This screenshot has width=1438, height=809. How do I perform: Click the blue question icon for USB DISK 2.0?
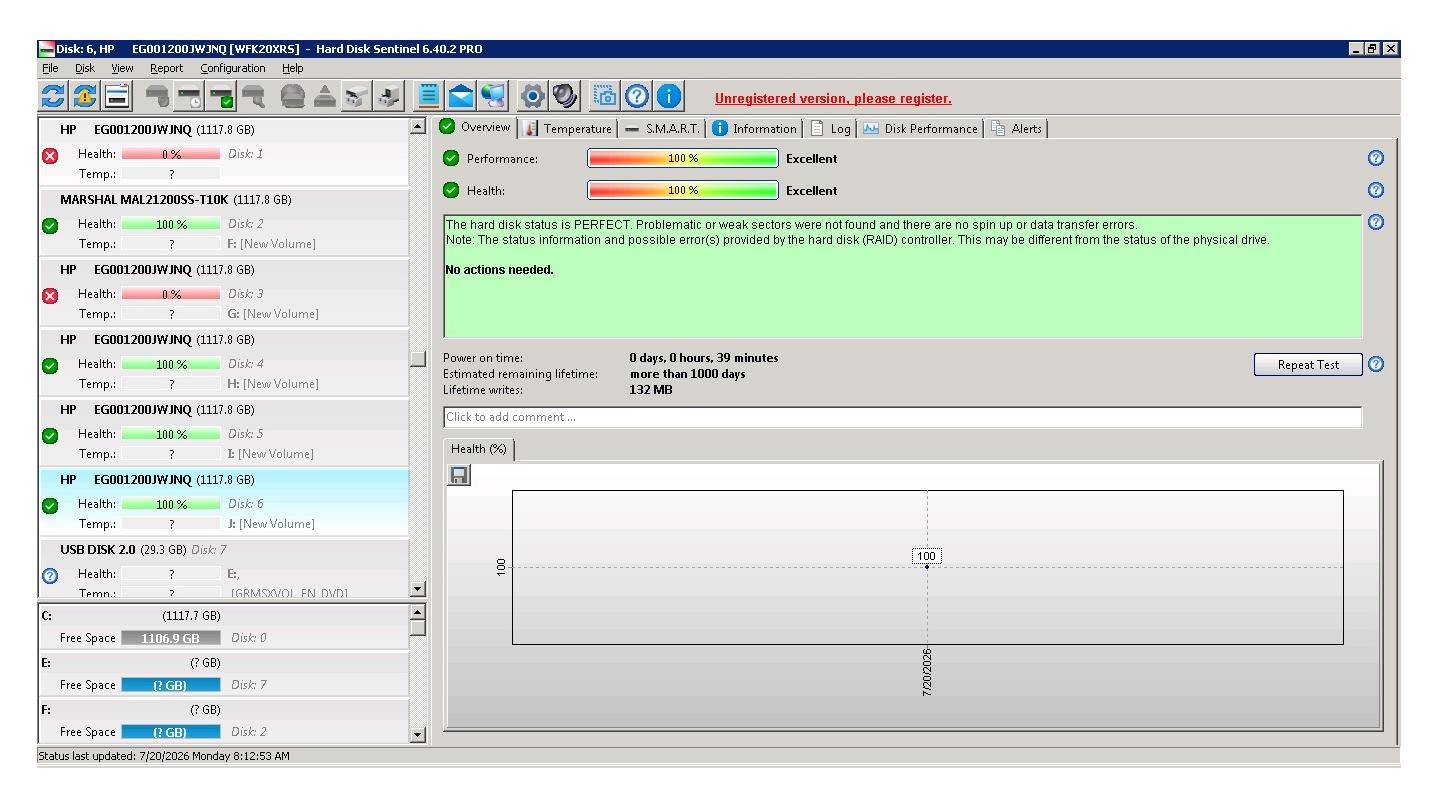pos(50,575)
